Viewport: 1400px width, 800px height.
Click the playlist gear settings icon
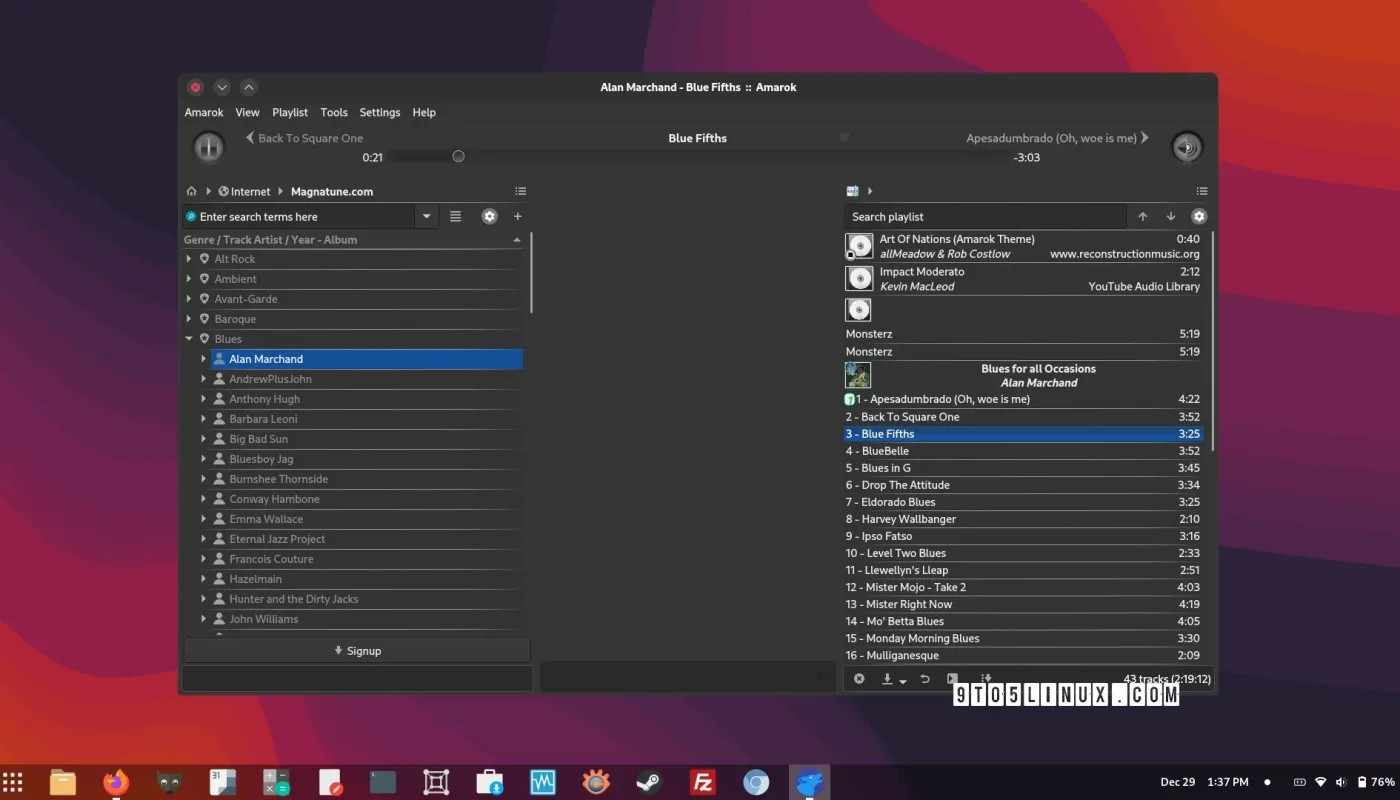point(1198,216)
